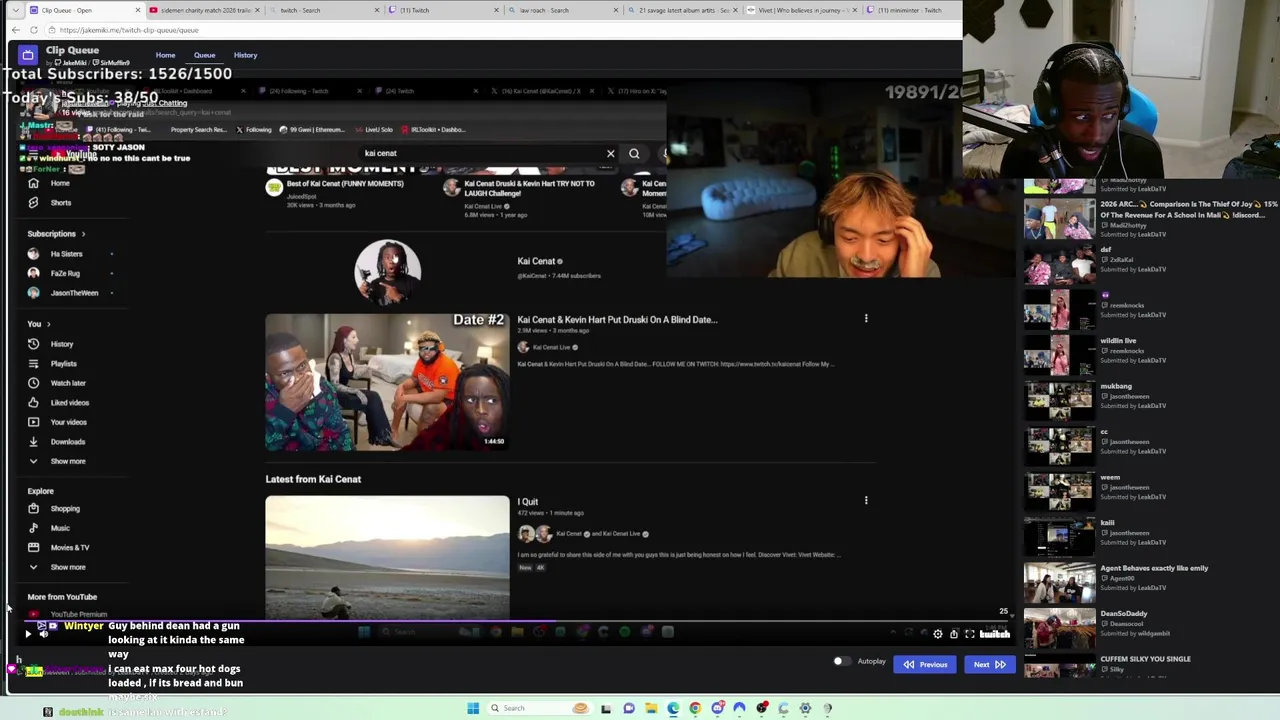Click the browser address bar URL
Image resolution: width=1280 pixels, height=720 pixels.
(x=129, y=30)
